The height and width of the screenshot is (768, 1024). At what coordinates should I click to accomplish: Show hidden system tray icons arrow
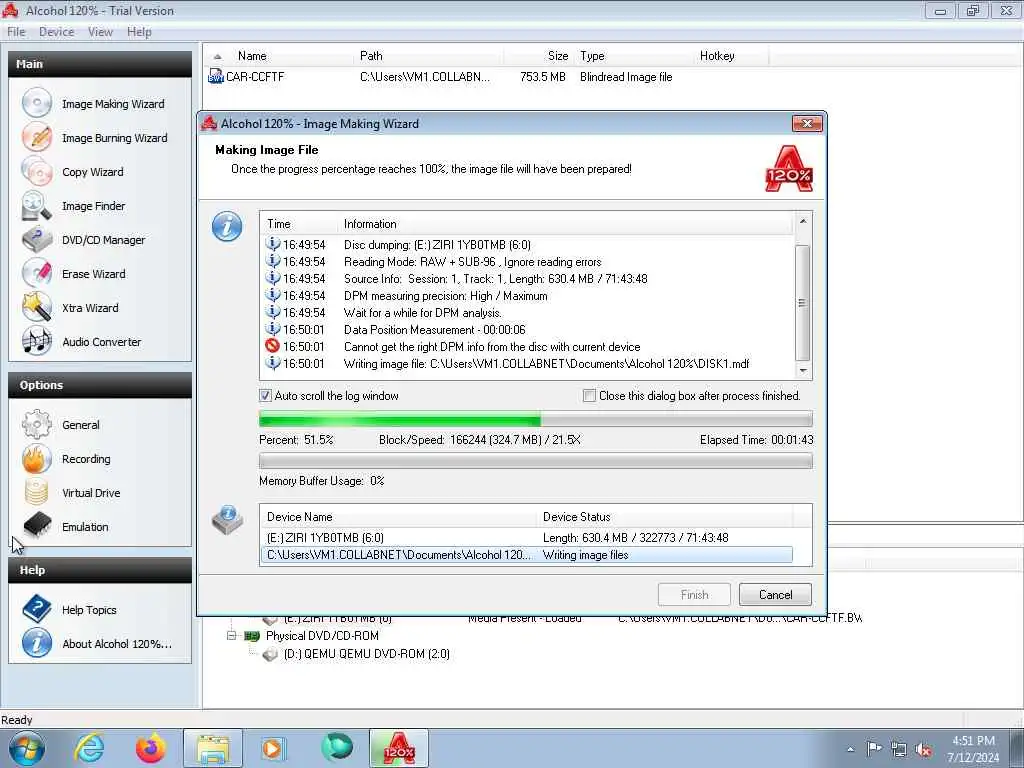850,749
